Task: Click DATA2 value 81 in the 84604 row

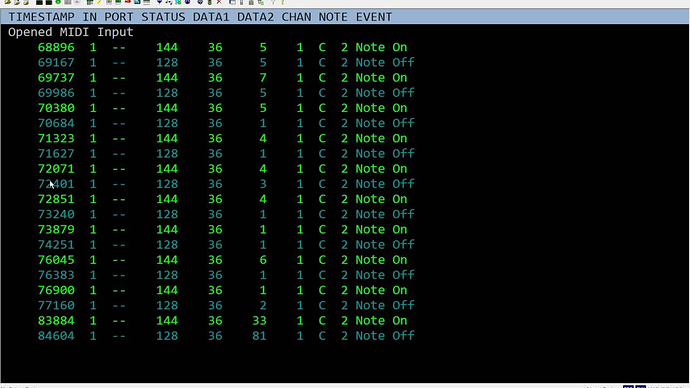Action: (x=259, y=336)
